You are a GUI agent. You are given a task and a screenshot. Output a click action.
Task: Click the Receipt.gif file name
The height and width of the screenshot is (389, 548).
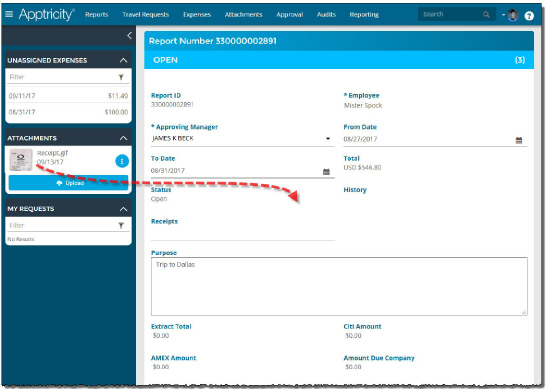[x=52, y=153]
